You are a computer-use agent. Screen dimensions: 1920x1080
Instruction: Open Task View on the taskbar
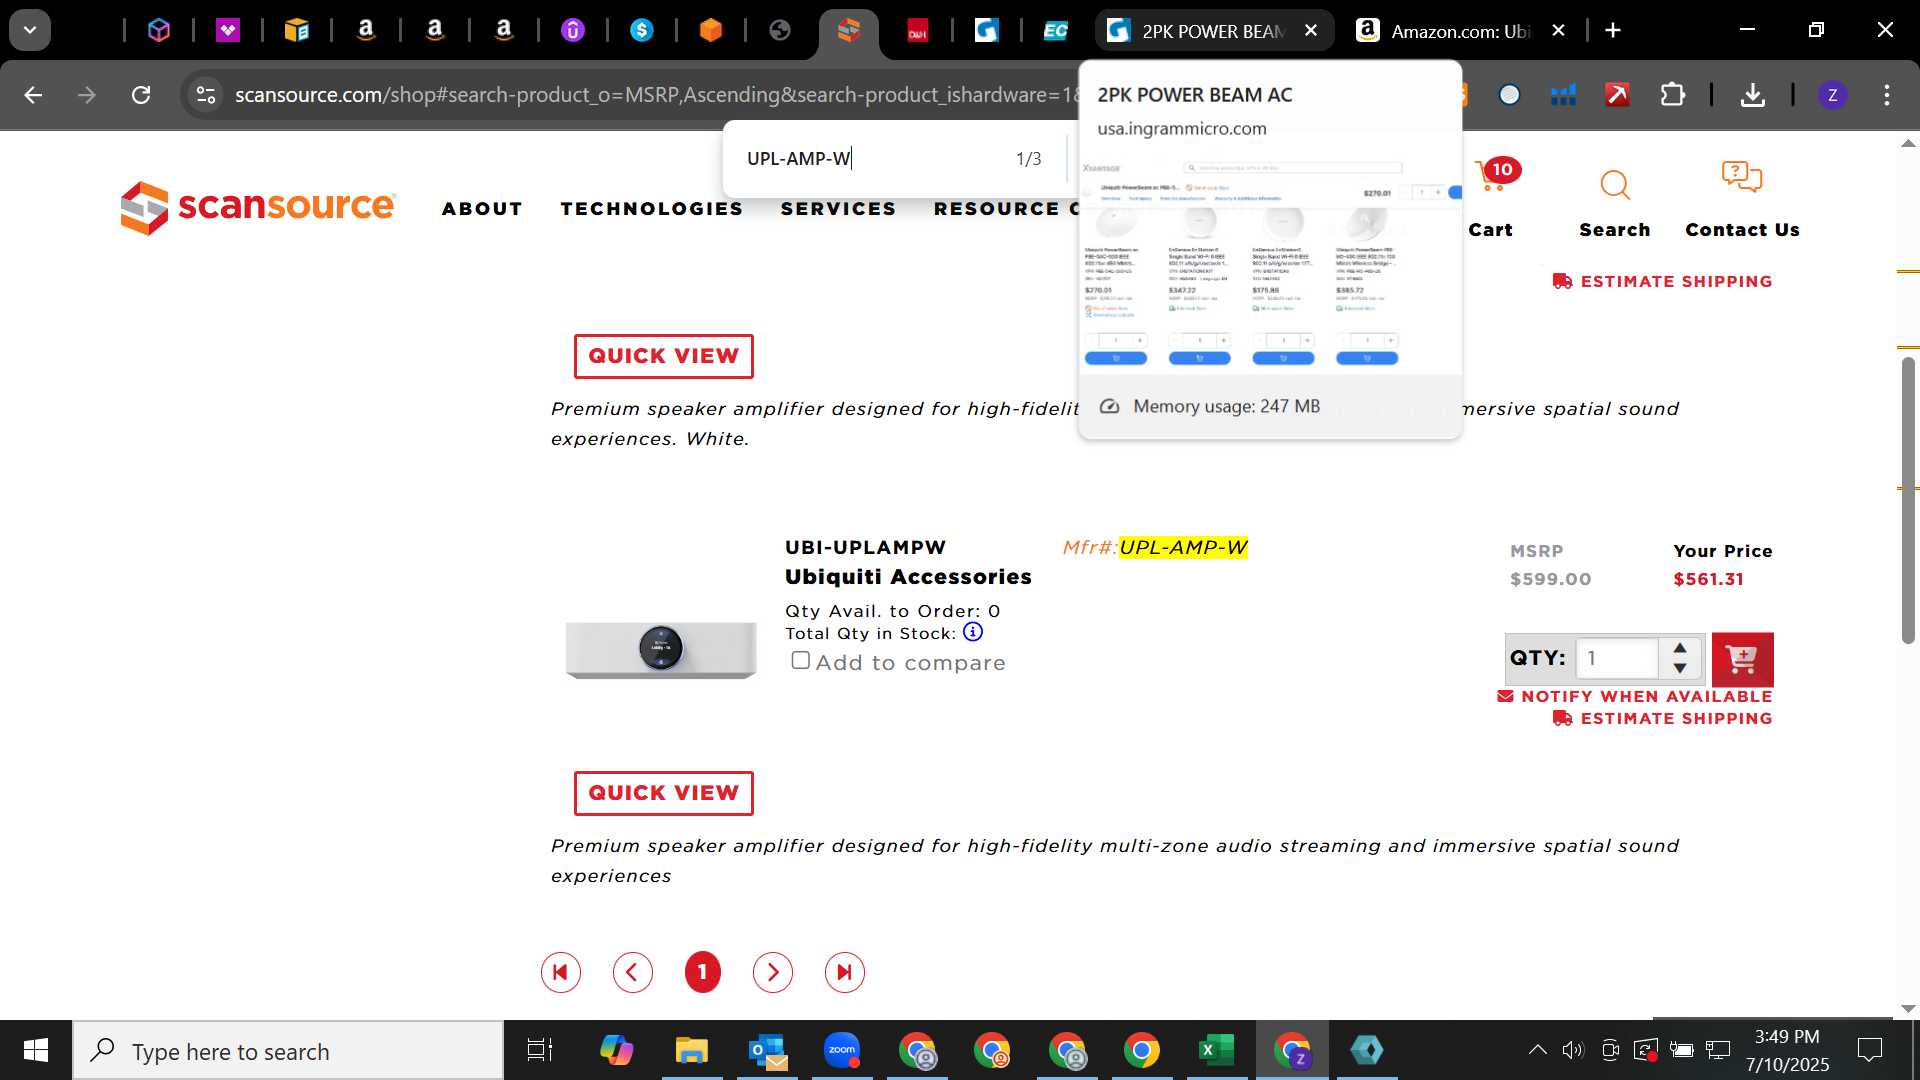point(540,1050)
